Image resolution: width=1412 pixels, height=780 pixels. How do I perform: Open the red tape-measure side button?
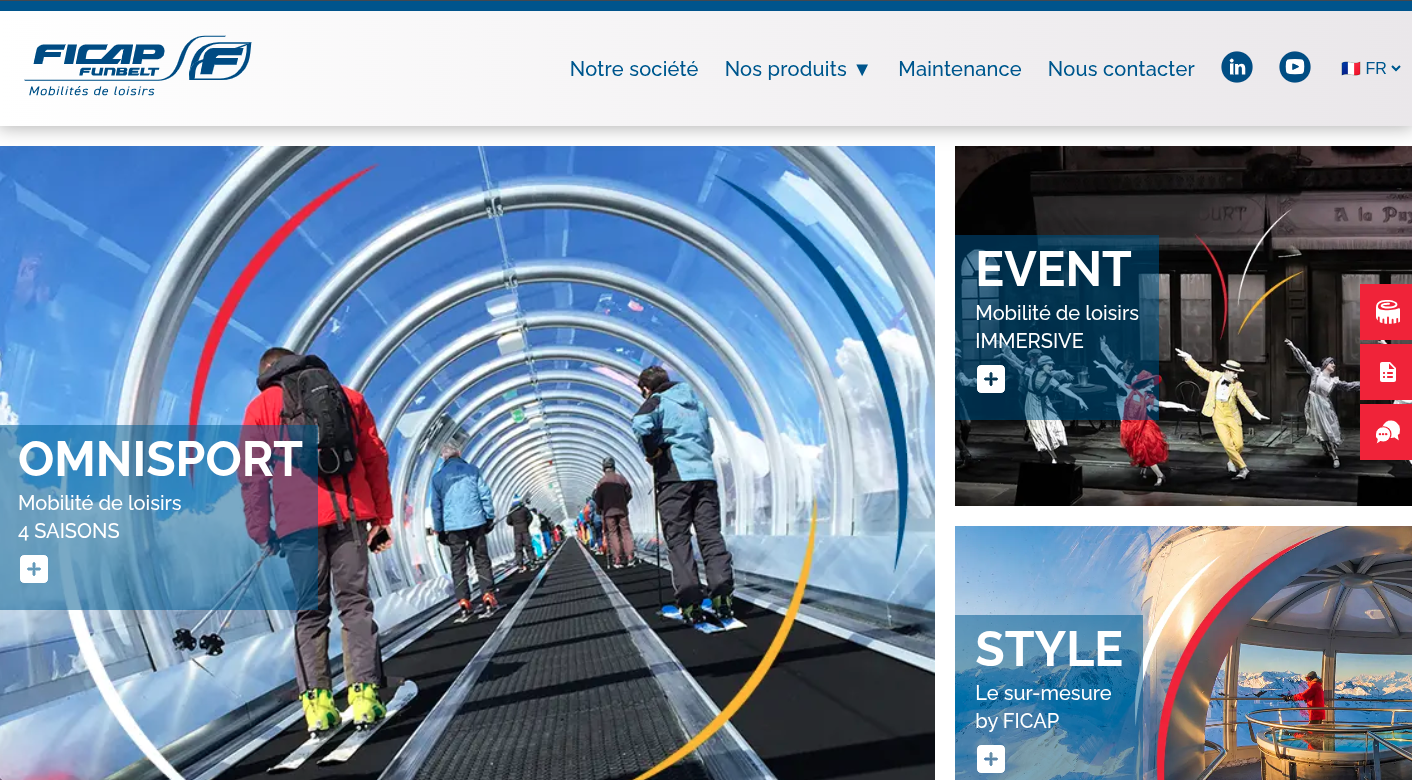point(1386,312)
